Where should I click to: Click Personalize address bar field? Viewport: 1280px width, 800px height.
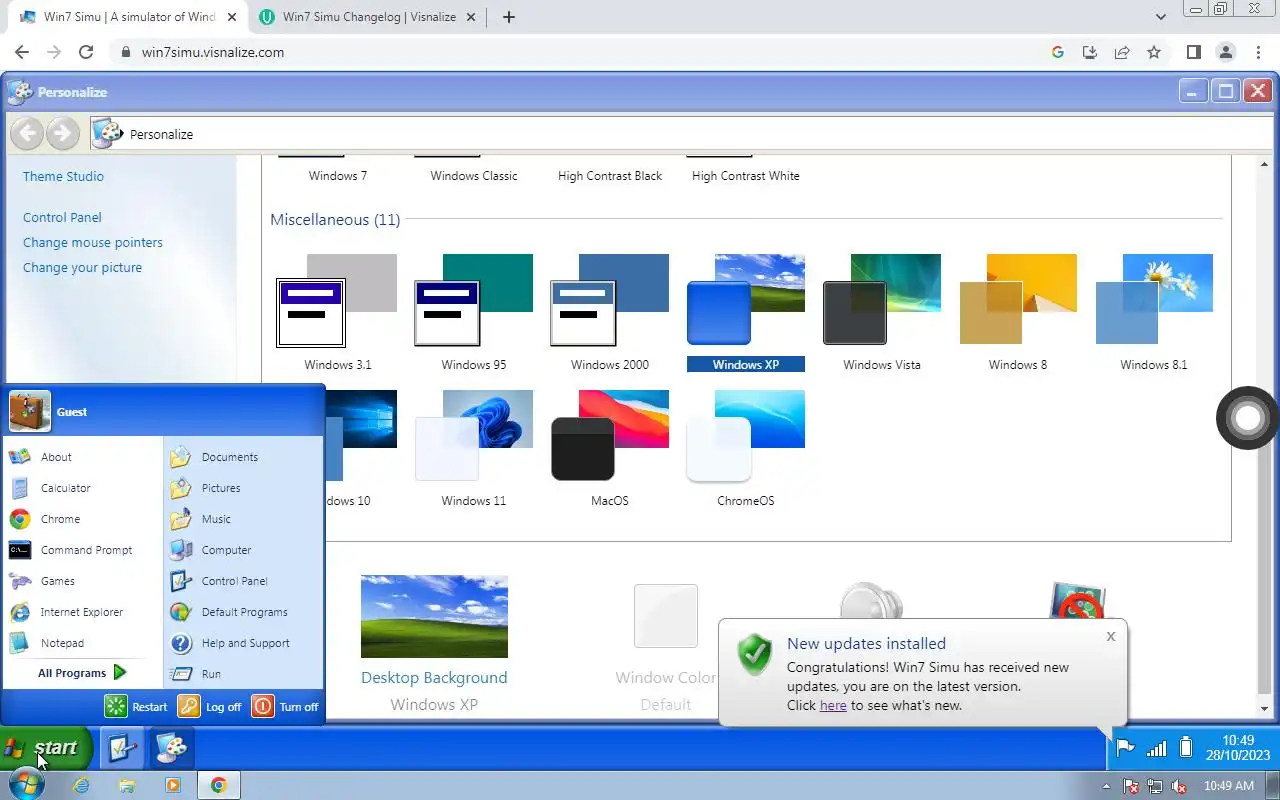(x=680, y=134)
